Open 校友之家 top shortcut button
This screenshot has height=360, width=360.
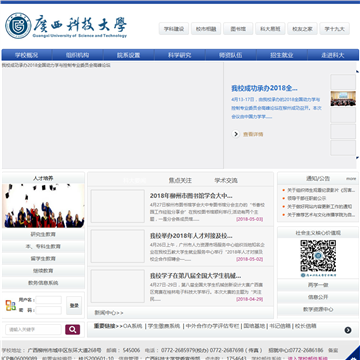(x=302, y=29)
